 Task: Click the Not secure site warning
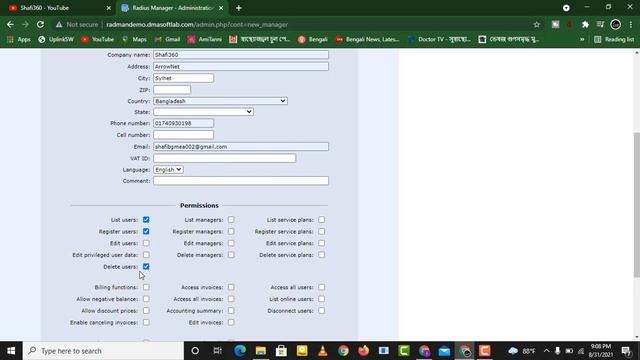[x=77, y=24]
